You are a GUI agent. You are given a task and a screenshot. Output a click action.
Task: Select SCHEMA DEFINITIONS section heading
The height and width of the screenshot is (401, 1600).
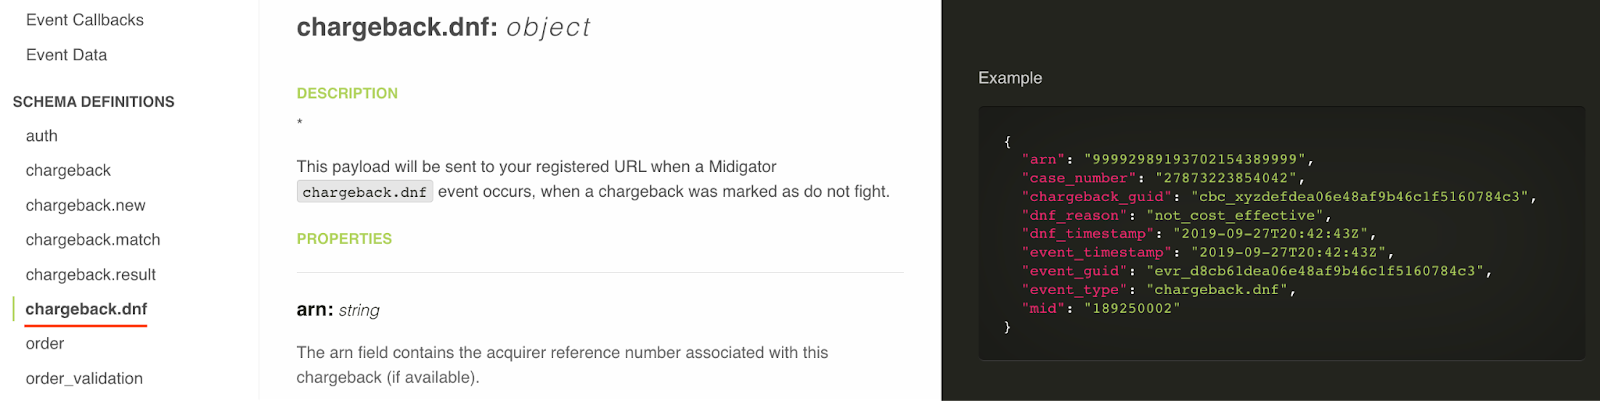(93, 102)
